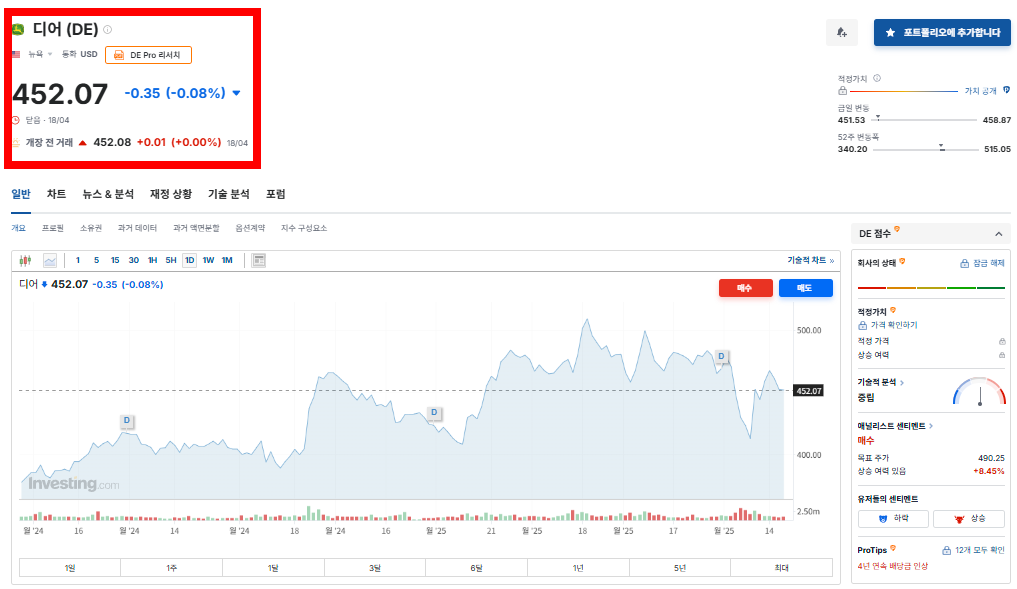Set chart interval to 1M

point(227,260)
